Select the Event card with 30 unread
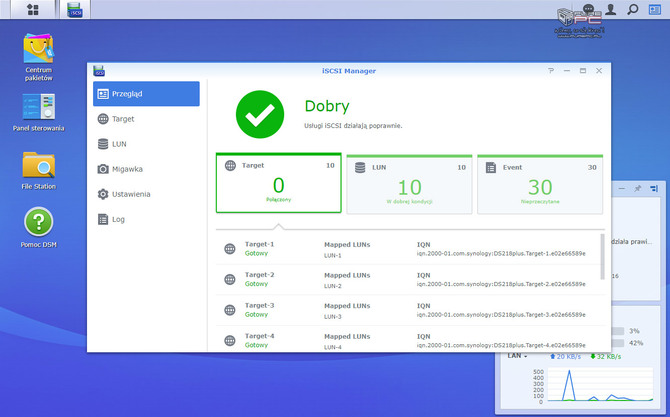670x417 pixels. (540, 184)
